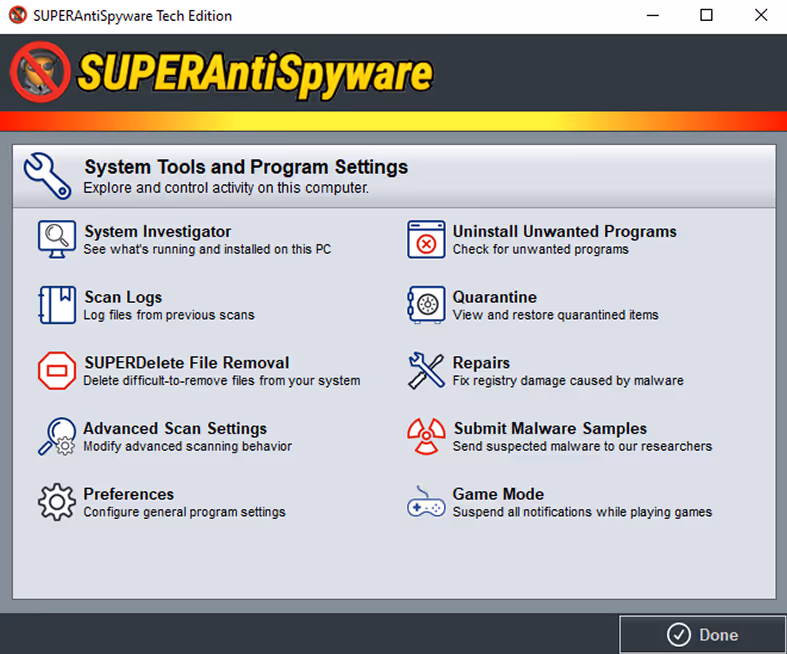Select the SUPERDelete stop-sign icon
The image size is (787, 654).
[x=57, y=370]
